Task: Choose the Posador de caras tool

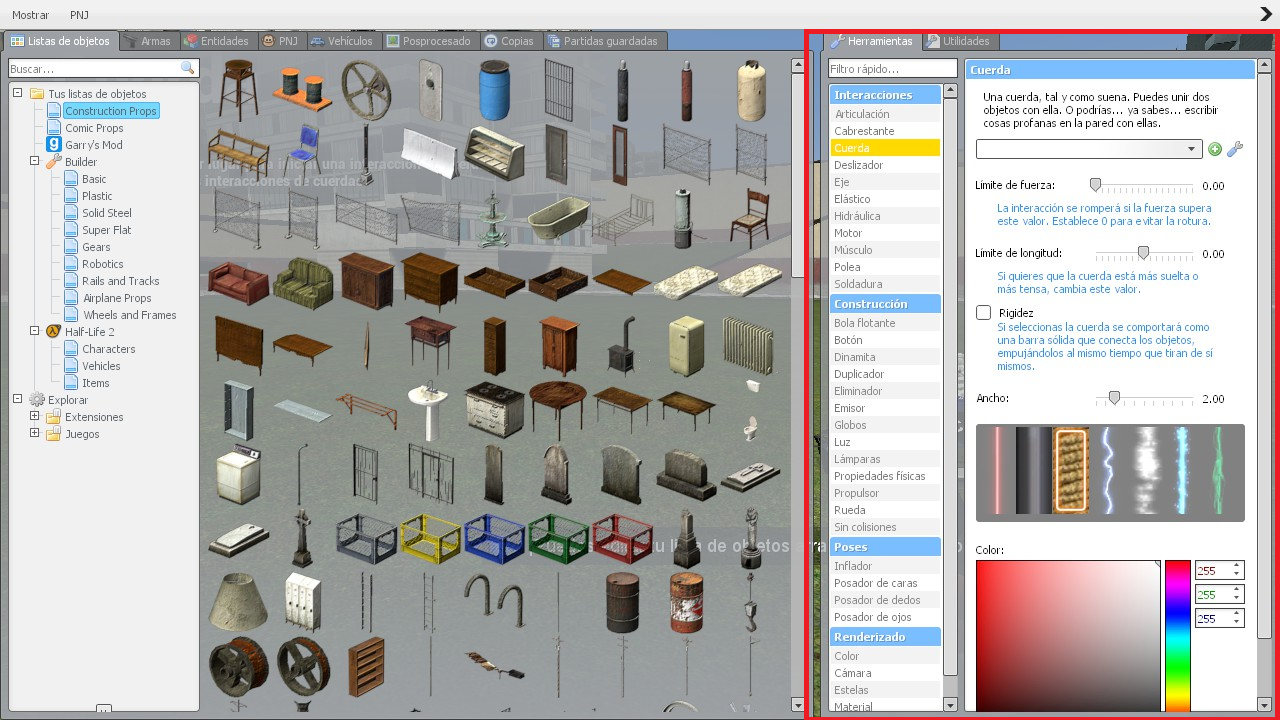Action: tap(885, 583)
